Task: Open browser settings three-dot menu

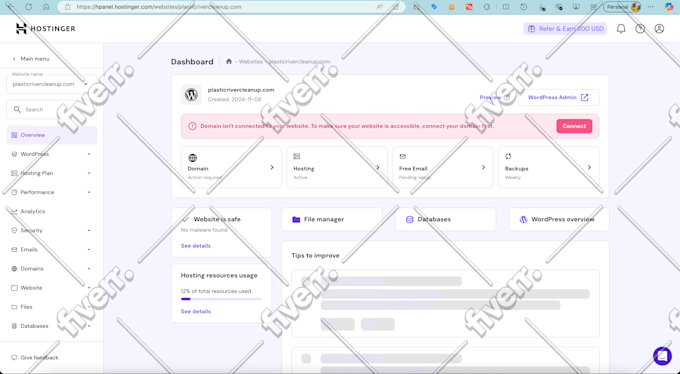Action: (x=651, y=7)
